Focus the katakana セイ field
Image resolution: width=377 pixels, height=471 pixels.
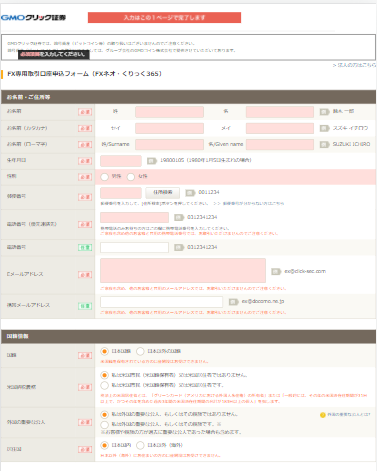pos(169,128)
